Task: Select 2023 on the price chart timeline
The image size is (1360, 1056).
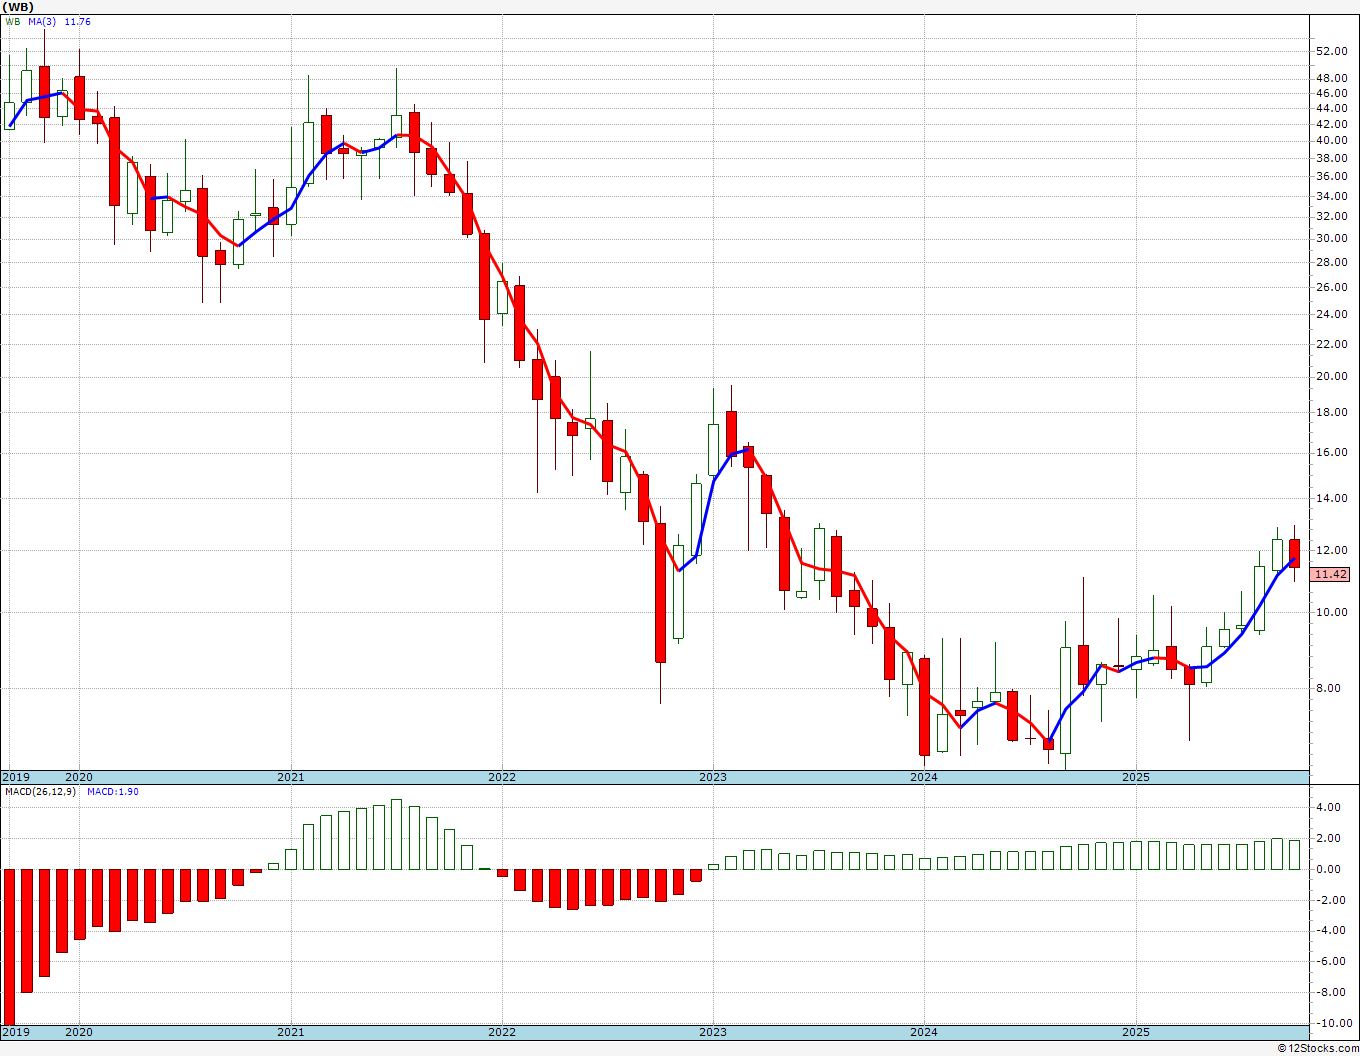Action: point(712,777)
